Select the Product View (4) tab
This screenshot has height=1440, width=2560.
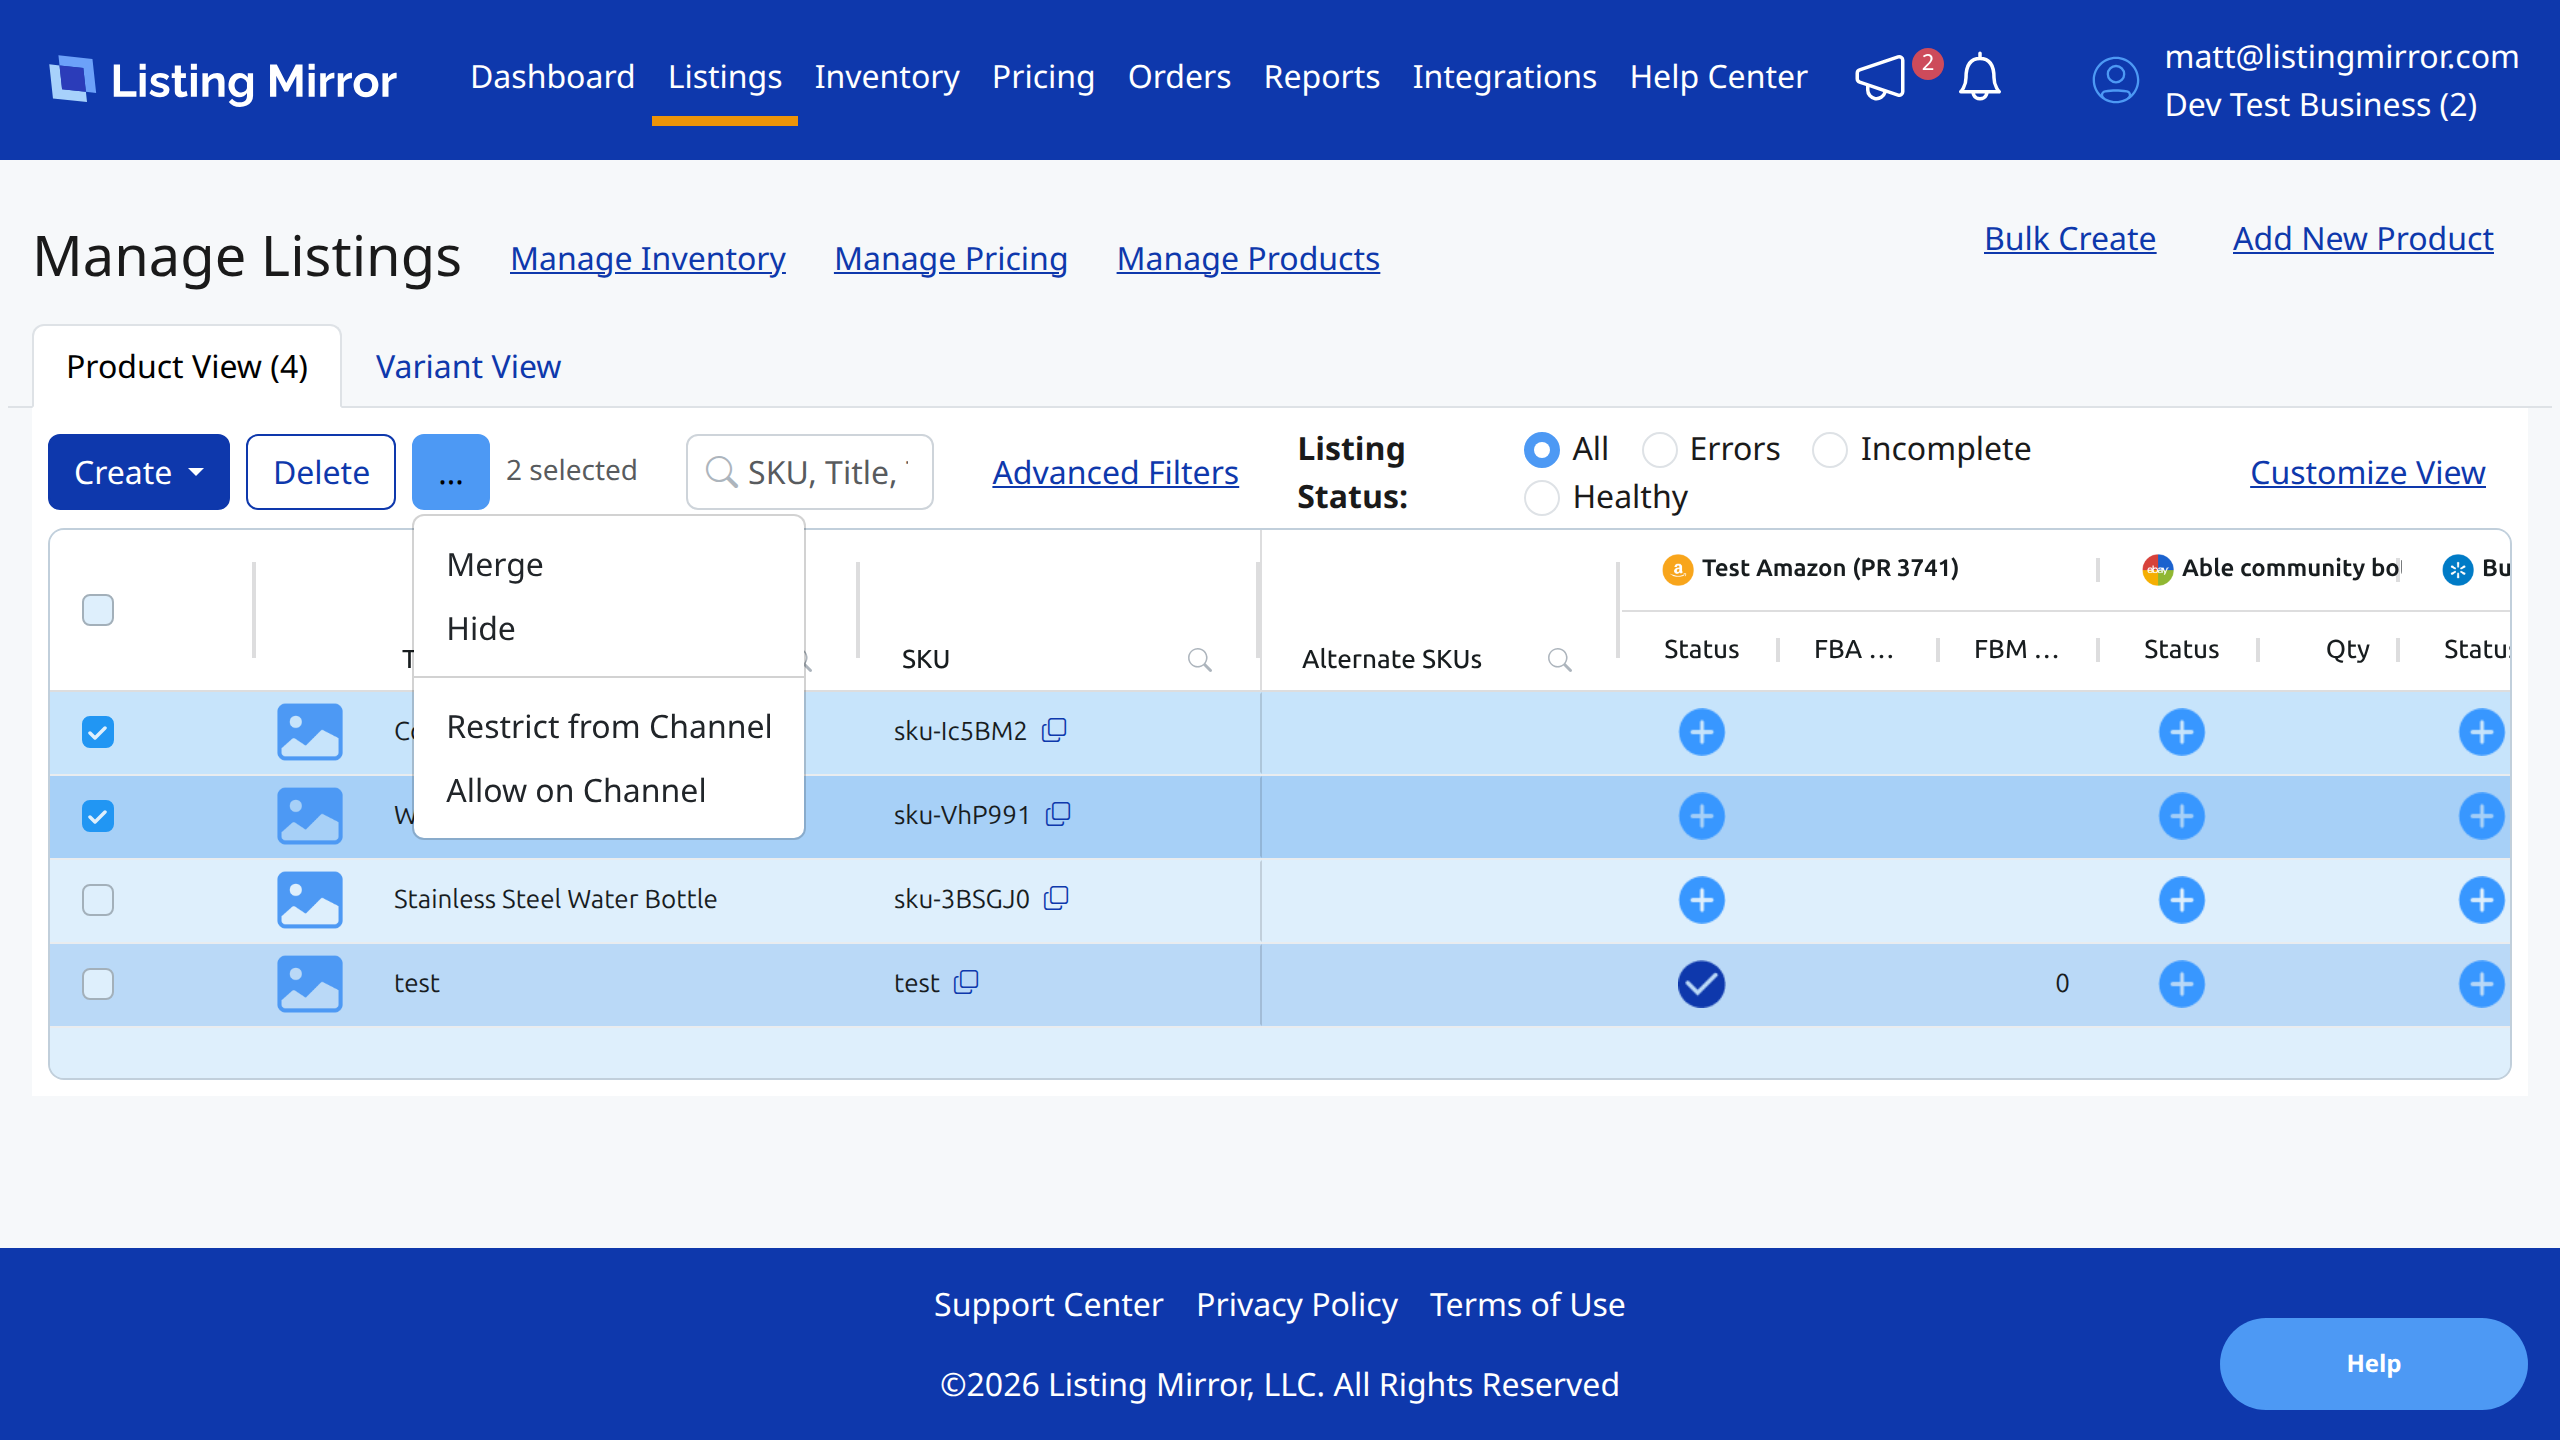click(x=187, y=367)
